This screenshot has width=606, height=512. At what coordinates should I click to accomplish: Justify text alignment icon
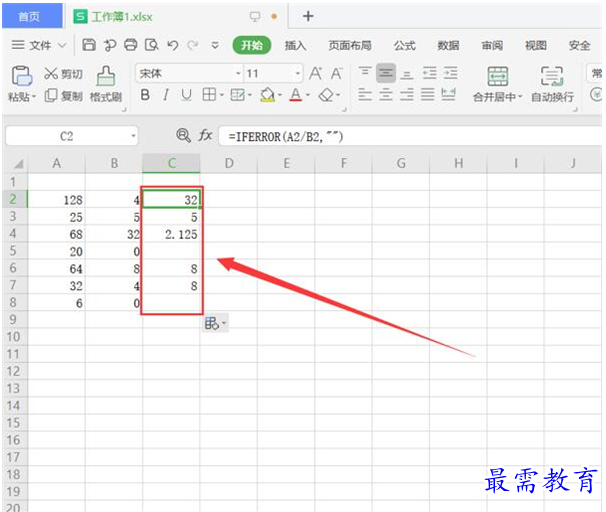(x=427, y=94)
